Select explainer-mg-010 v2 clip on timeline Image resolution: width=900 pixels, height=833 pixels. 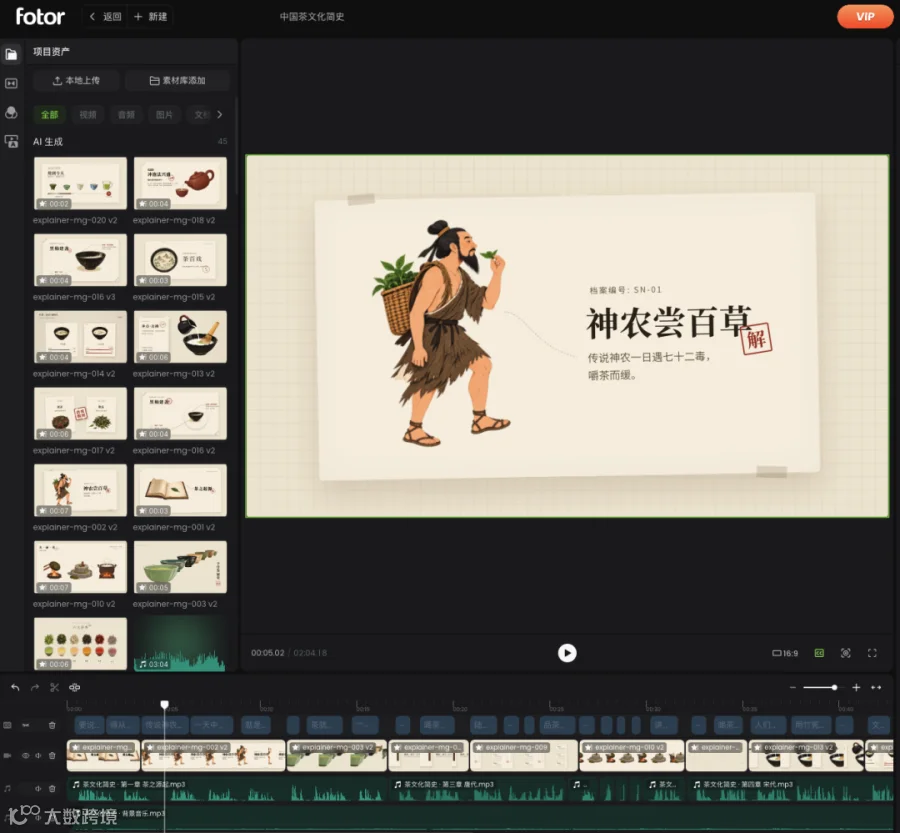tap(631, 755)
